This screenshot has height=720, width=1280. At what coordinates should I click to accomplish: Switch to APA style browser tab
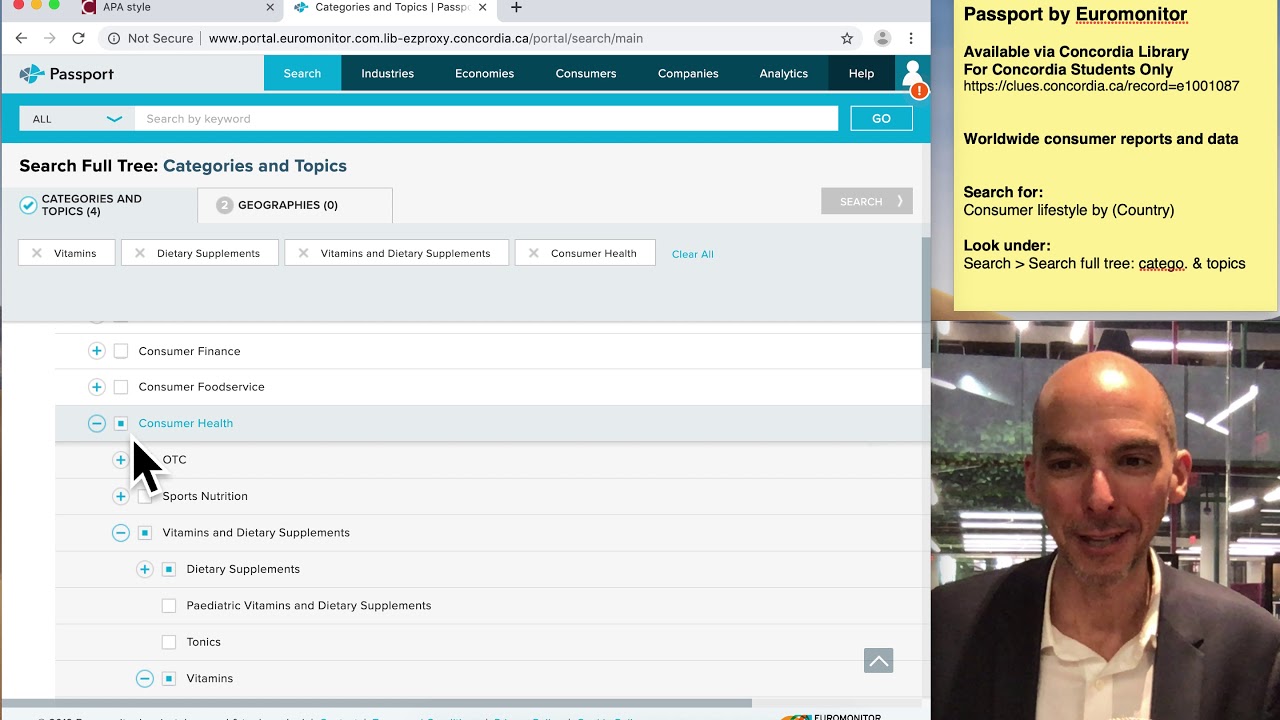pos(178,7)
